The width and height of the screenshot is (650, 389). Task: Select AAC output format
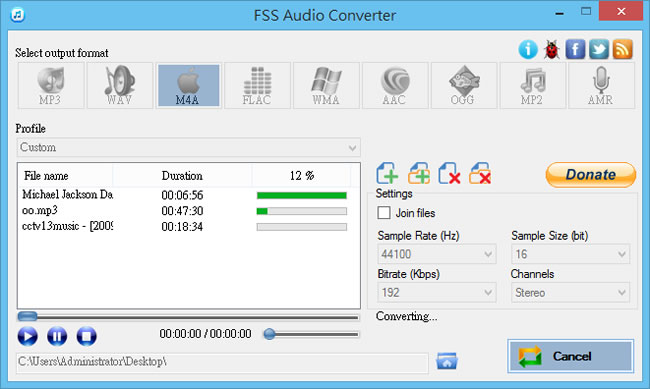coord(395,85)
